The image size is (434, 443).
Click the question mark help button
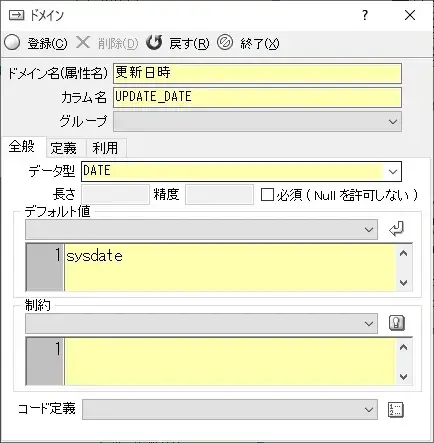click(x=365, y=15)
